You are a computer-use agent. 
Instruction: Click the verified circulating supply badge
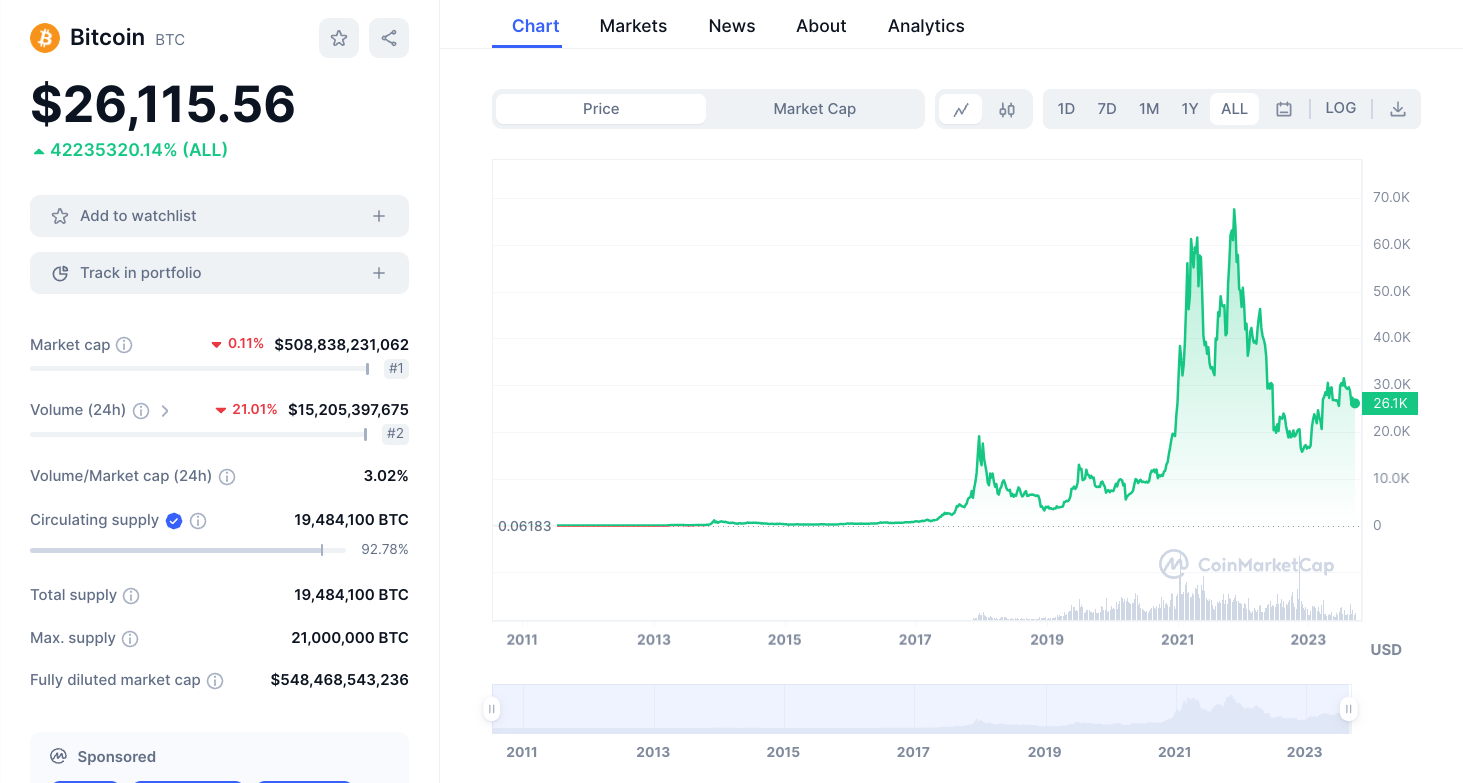[174, 520]
